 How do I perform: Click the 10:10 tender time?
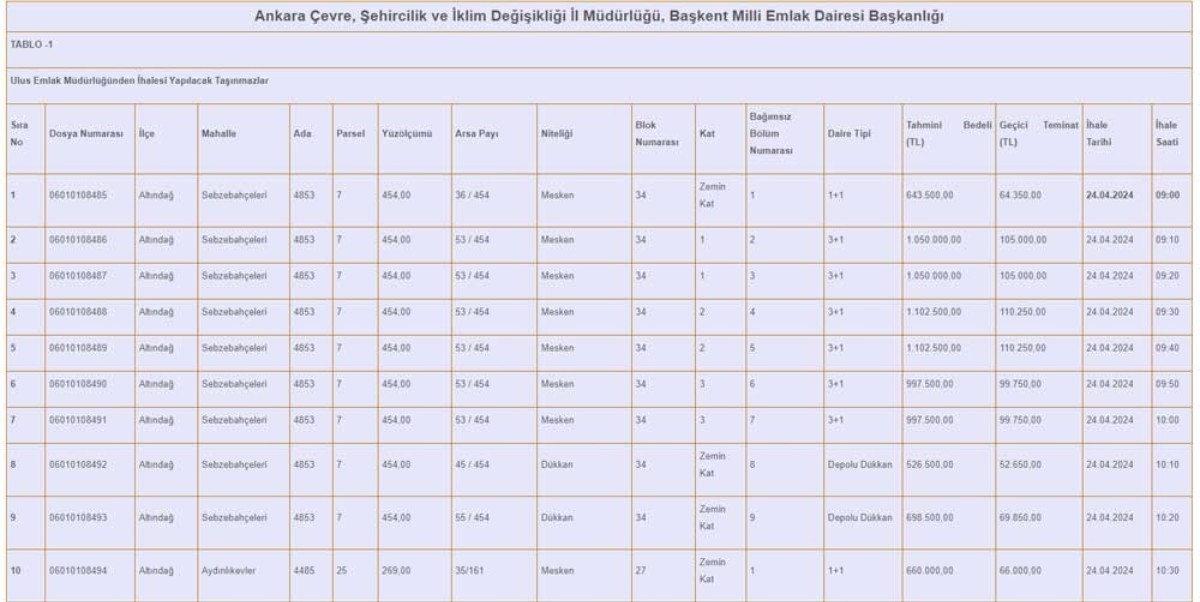coord(1167,463)
